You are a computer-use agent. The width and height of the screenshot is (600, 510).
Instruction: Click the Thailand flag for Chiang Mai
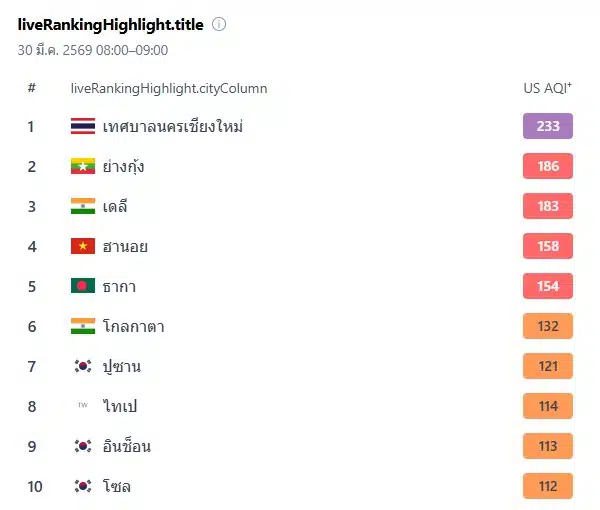[x=83, y=127]
